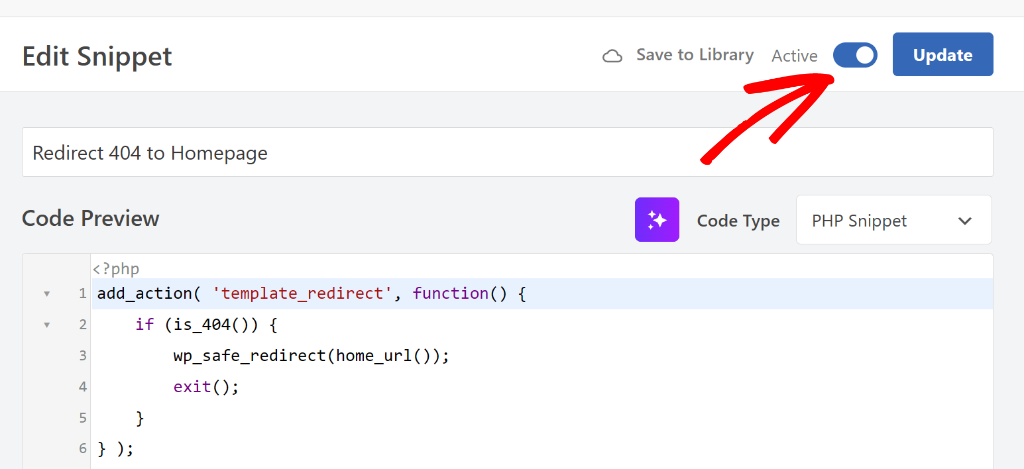Toggle the Active snippet switch
The height and width of the screenshot is (469, 1024).
point(855,56)
